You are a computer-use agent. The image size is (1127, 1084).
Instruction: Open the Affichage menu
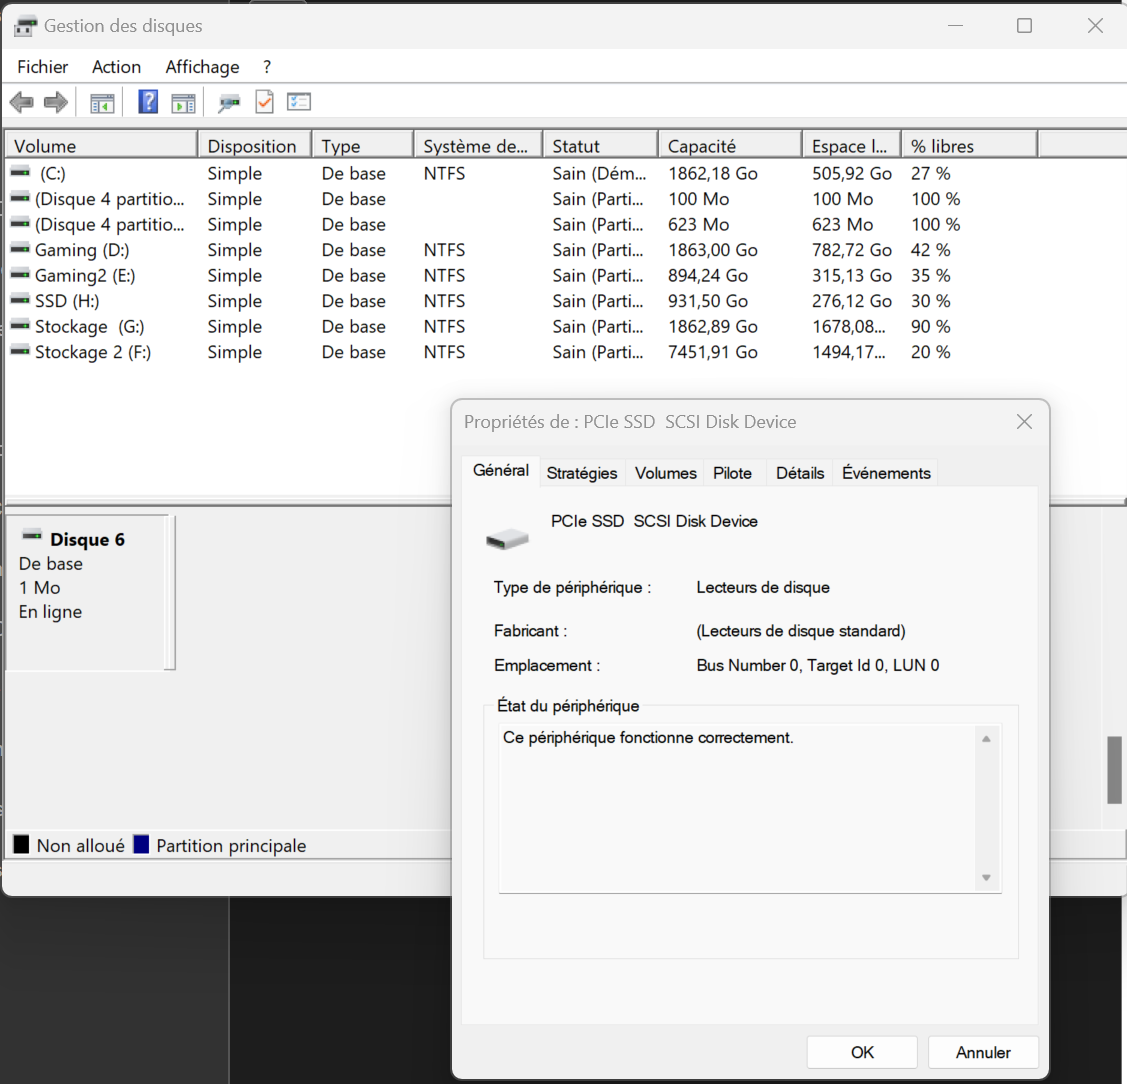202,67
